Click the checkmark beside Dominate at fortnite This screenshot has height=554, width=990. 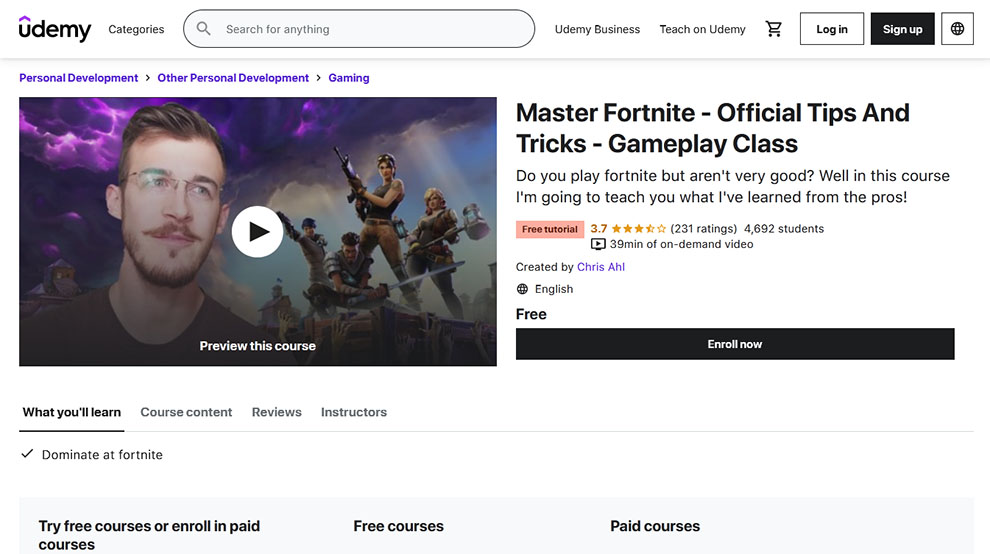click(27, 454)
